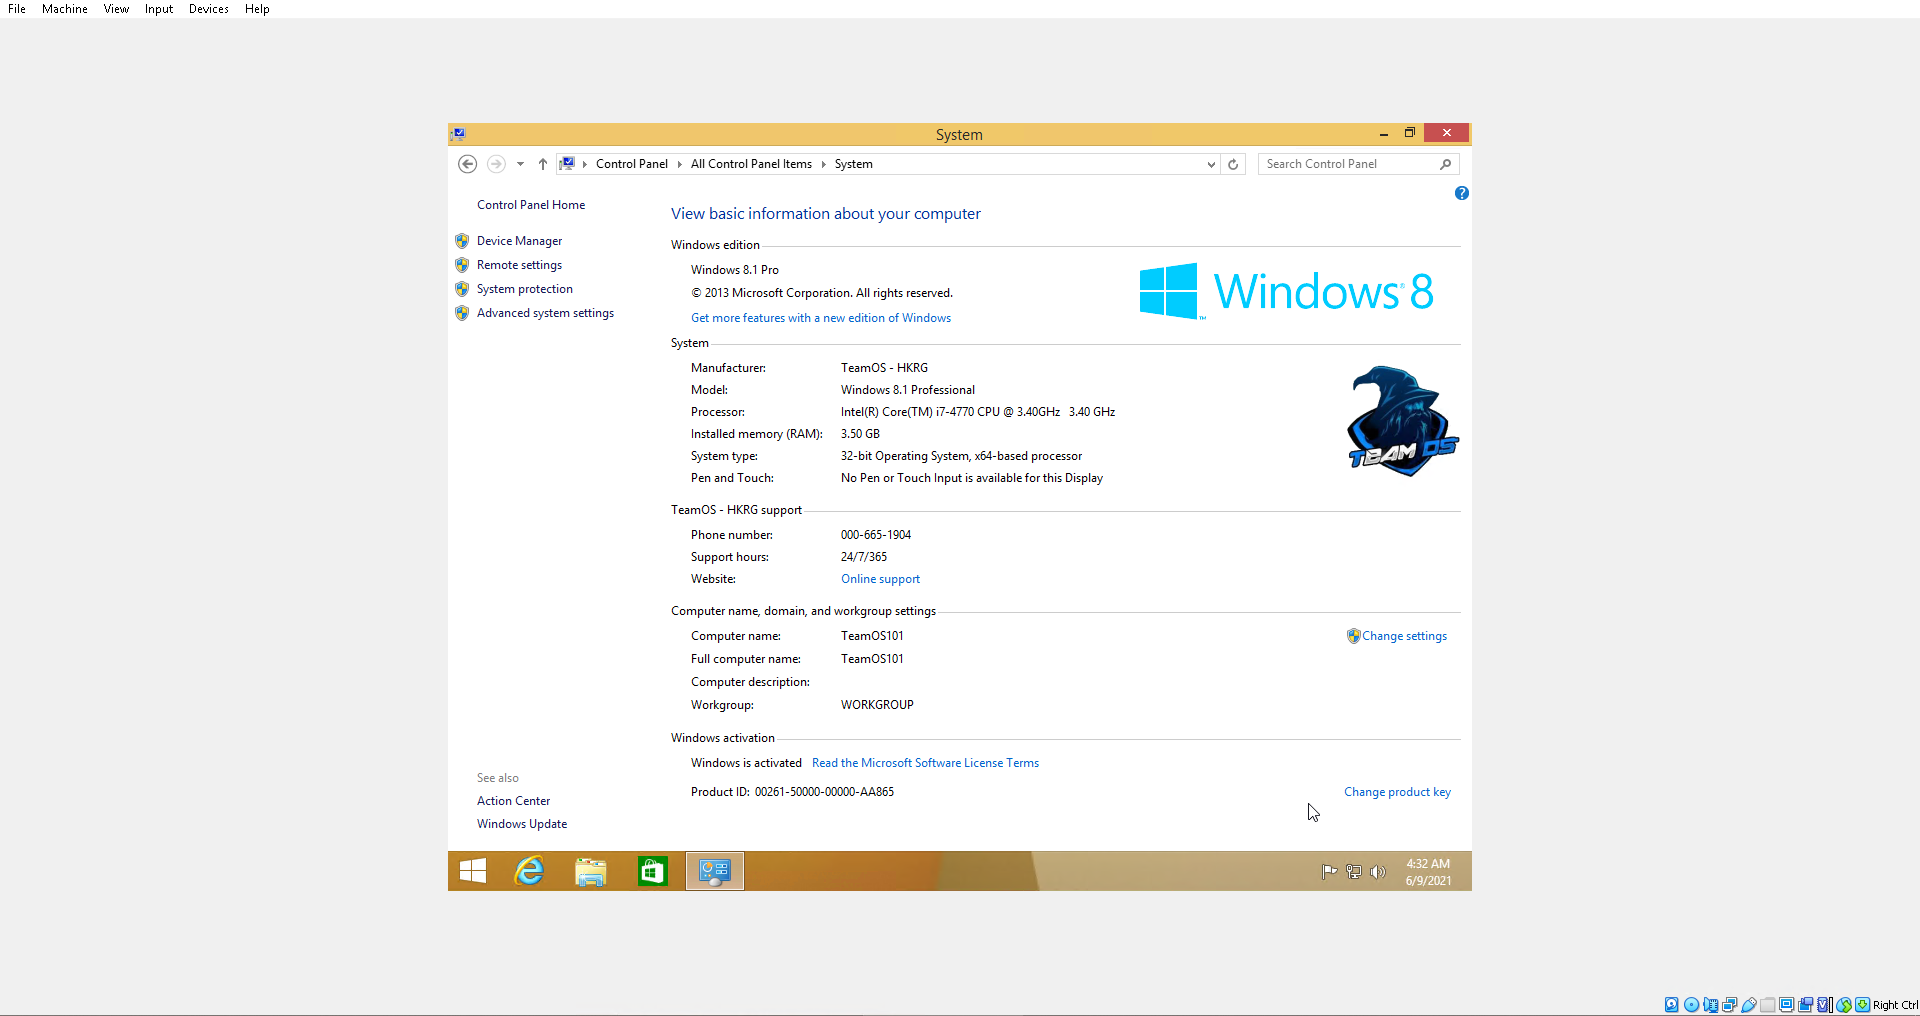Go to Control Panel Home
The width and height of the screenshot is (1920, 1016).
point(531,205)
